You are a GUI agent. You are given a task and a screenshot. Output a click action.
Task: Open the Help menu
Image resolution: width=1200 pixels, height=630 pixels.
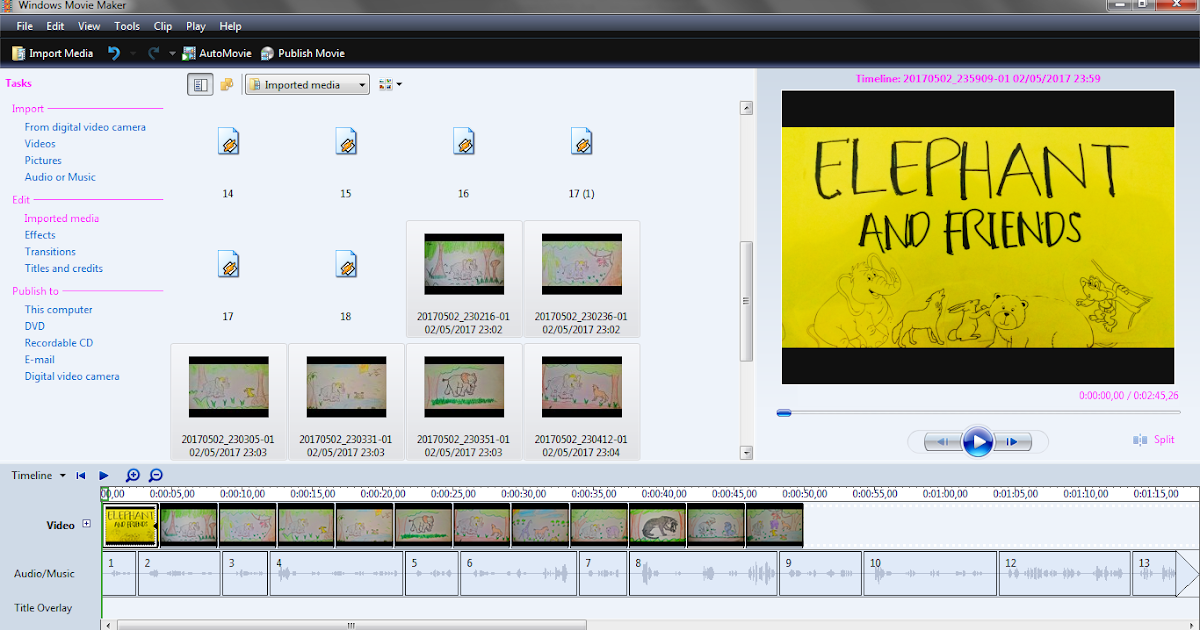[x=230, y=26]
